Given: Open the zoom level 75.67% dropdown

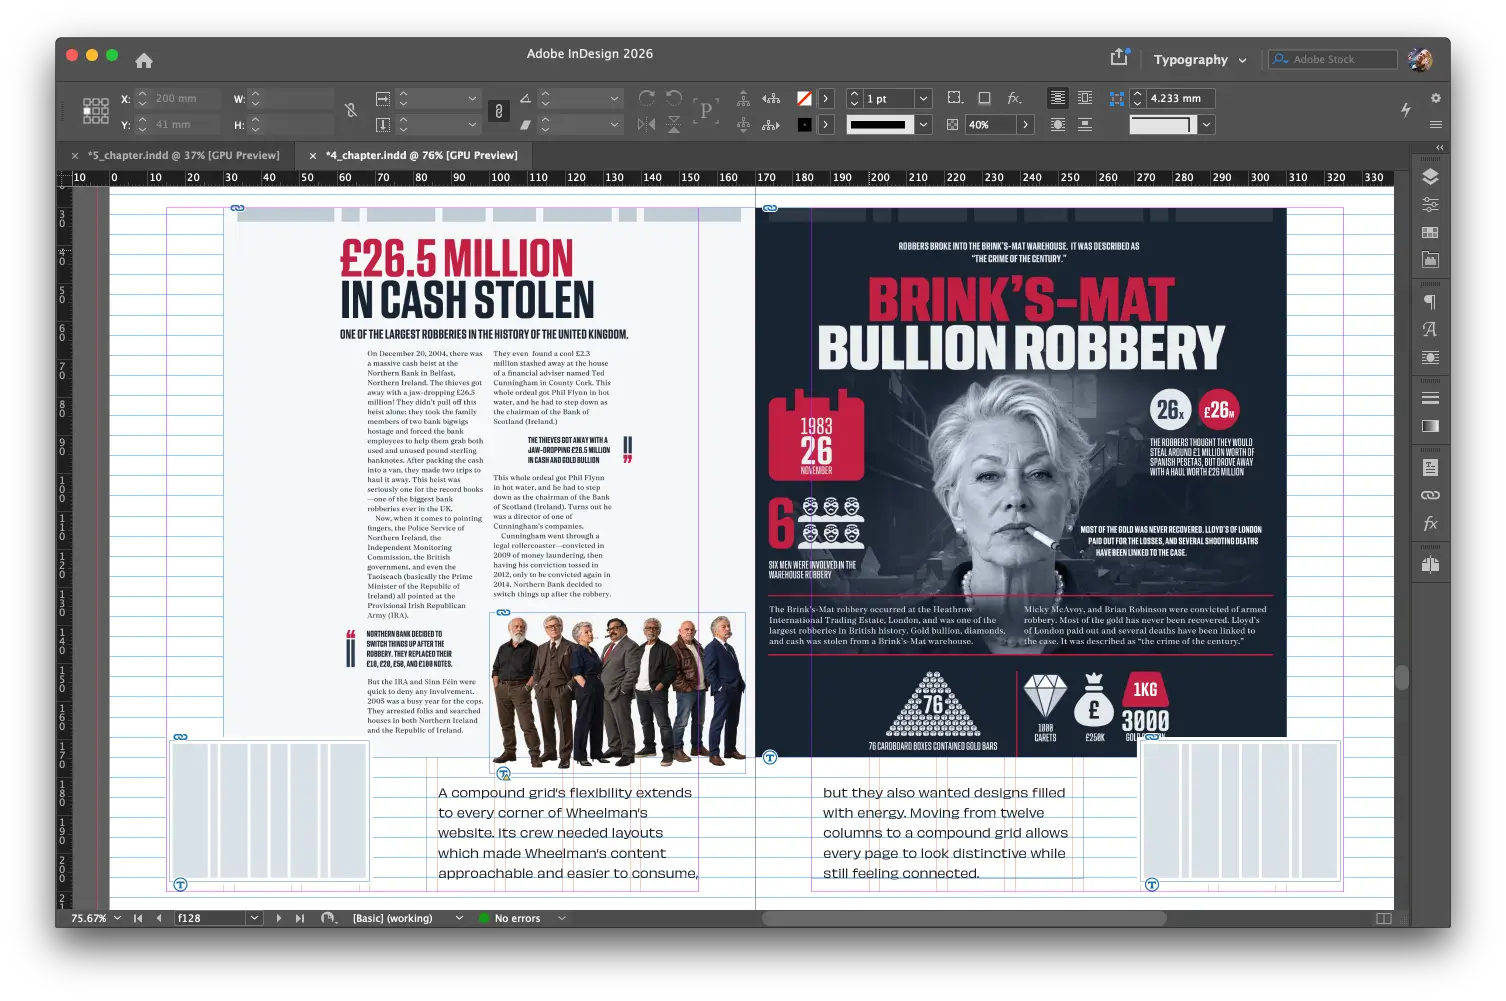Looking at the screenshot, I should tap(117, 918).
